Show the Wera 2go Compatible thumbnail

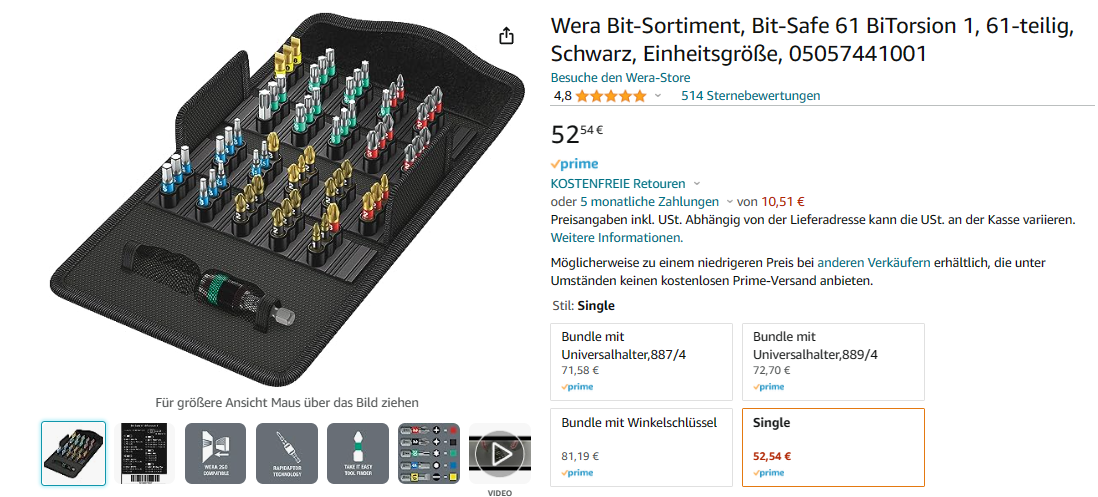(216, 454)
